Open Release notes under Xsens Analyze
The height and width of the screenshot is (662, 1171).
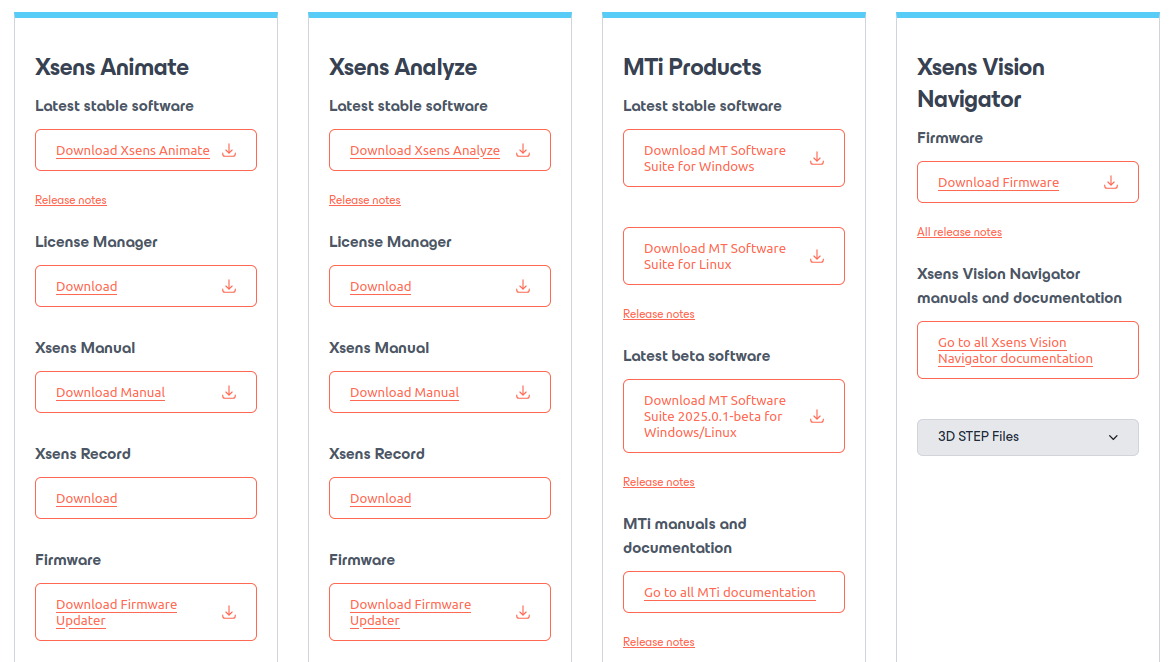pyautogui.click(x=364, y=199)
